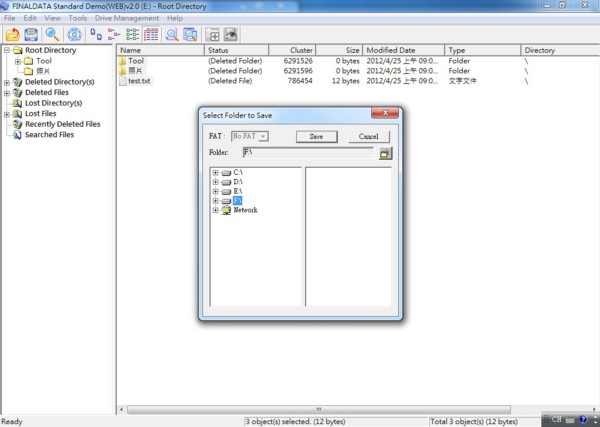This screenshot has height=427, width=600.
Task: Collapse the Root Directory tree node
Action: (x=7, y=50)
